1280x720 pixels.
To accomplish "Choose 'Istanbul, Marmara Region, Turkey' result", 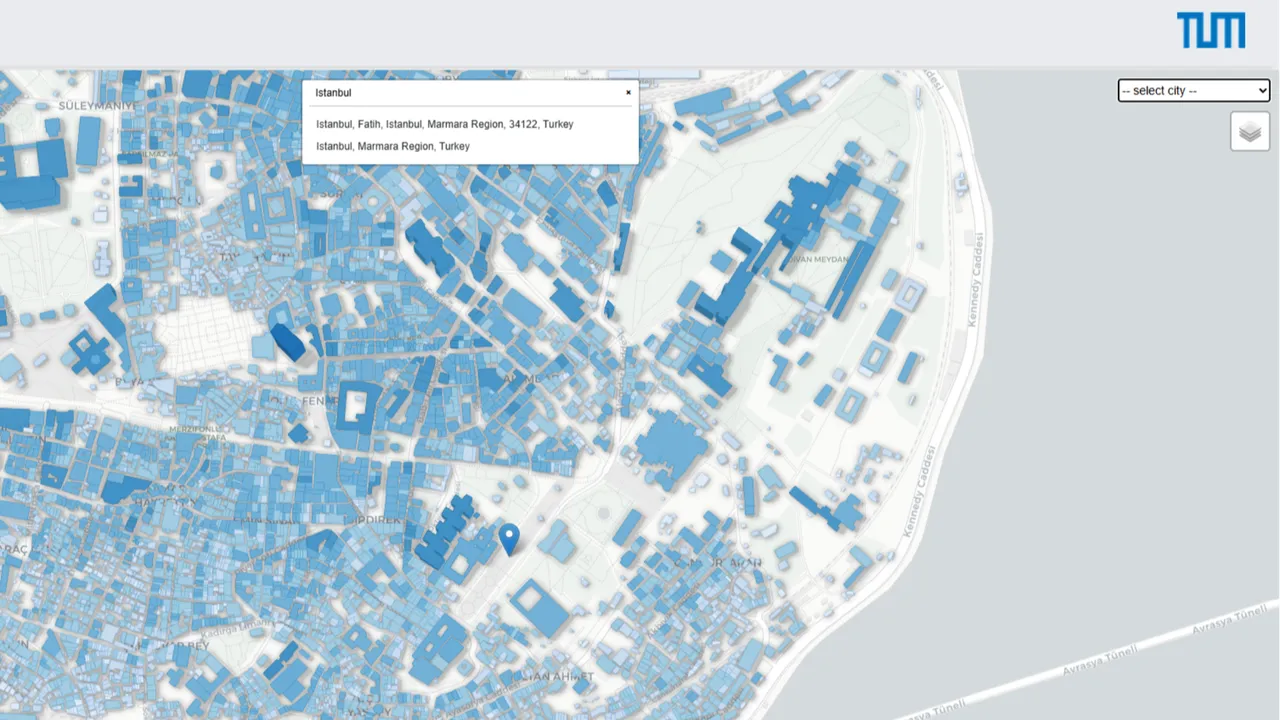I will [x=393, y=146].
